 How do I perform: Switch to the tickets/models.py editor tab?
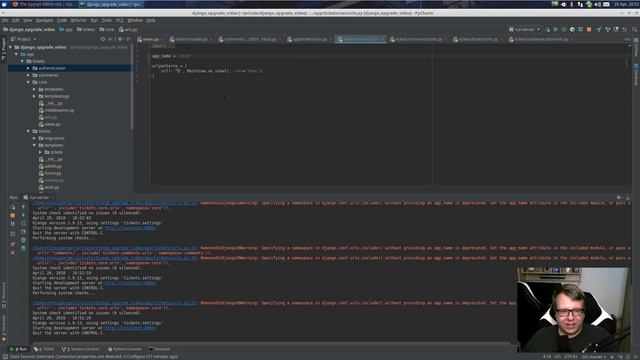tap(190, 39)
